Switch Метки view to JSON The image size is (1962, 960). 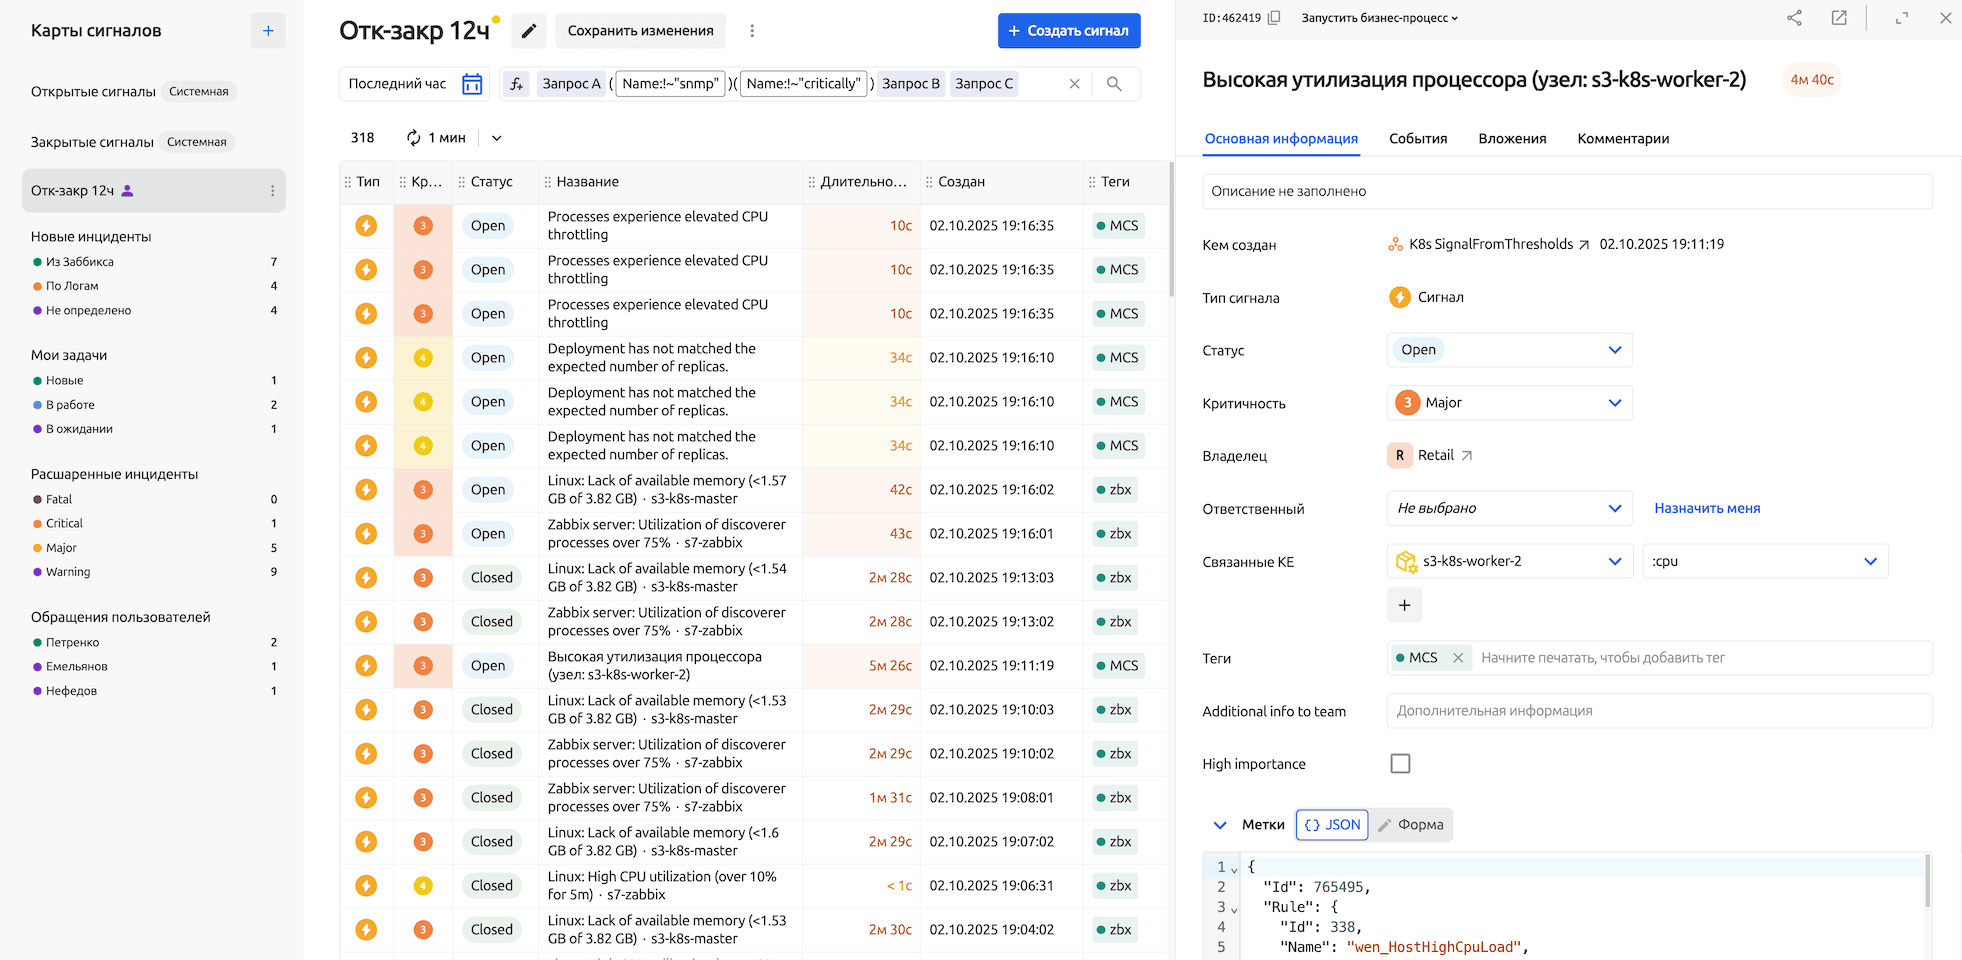point(1332,825)
